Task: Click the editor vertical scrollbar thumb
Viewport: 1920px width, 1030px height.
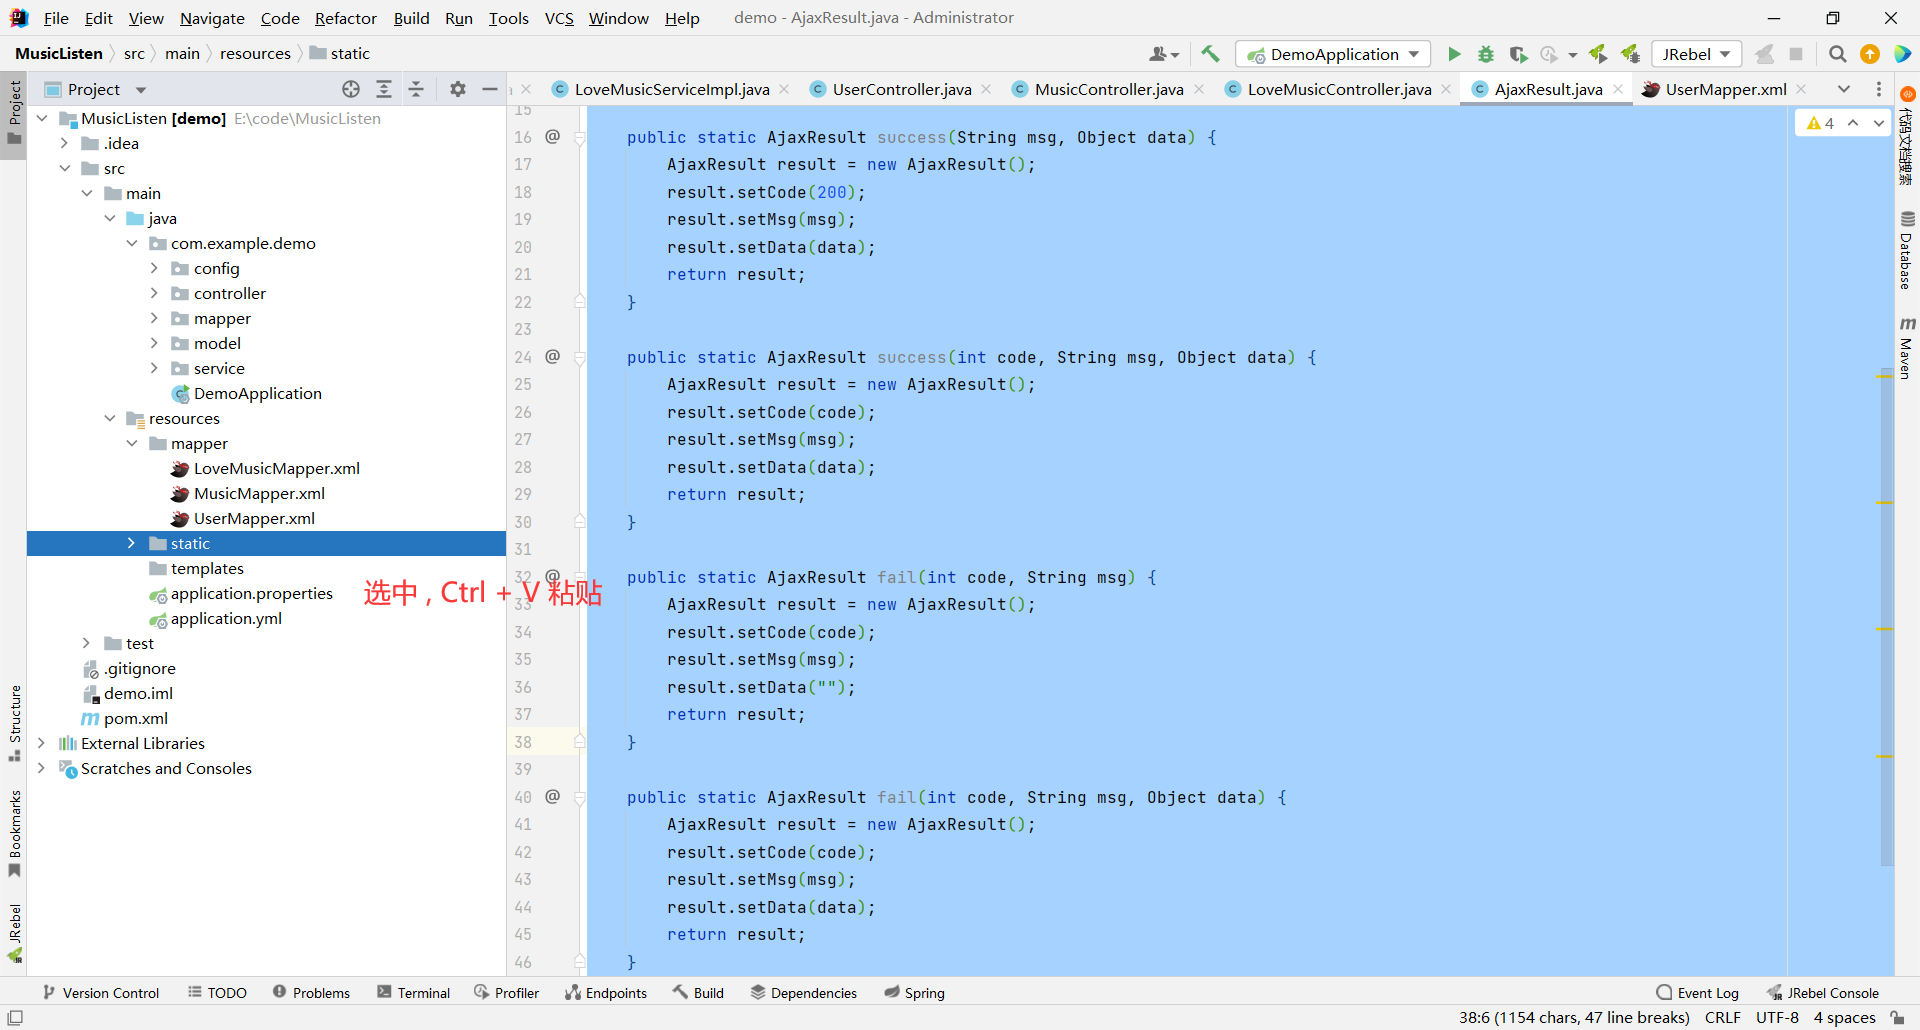Action: click(x=1886, y=615)
